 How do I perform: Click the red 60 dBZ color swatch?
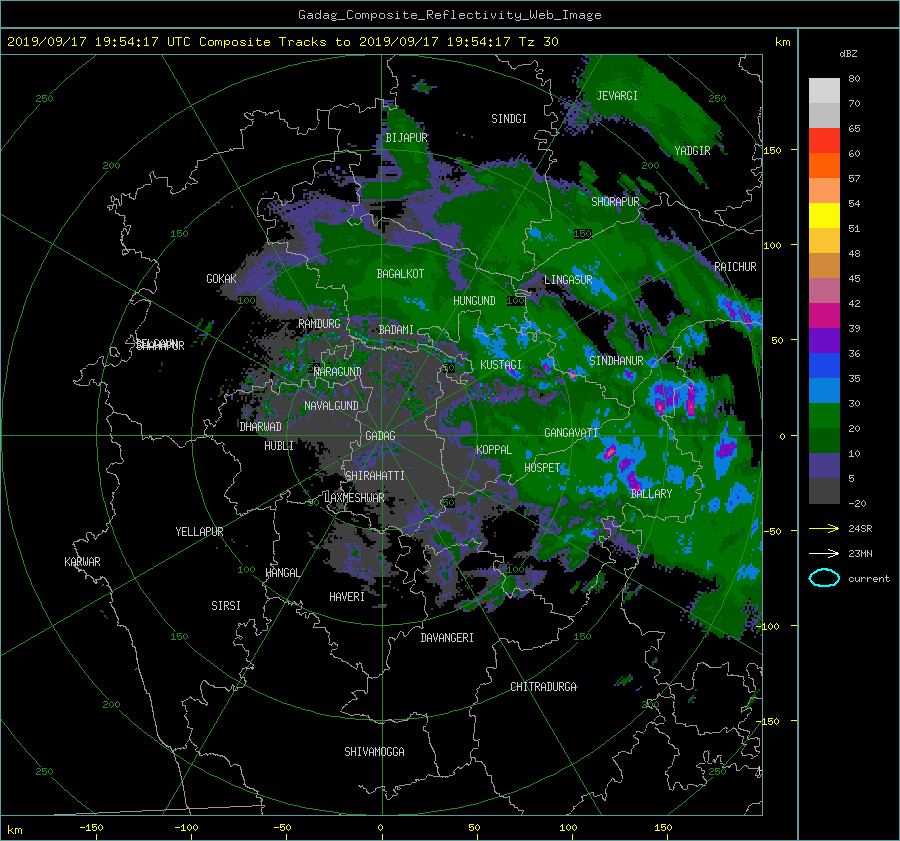click(824, 140)
